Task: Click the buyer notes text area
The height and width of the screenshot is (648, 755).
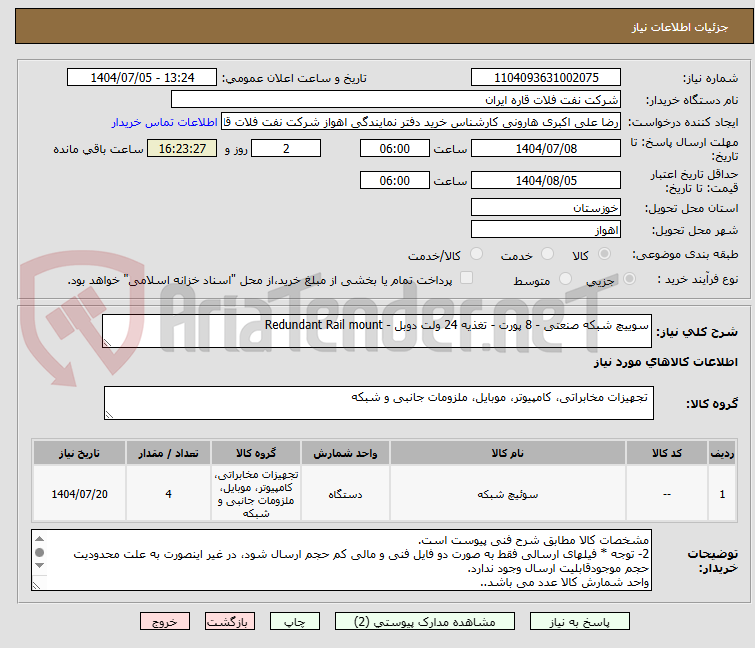Action: click(341, 560)
